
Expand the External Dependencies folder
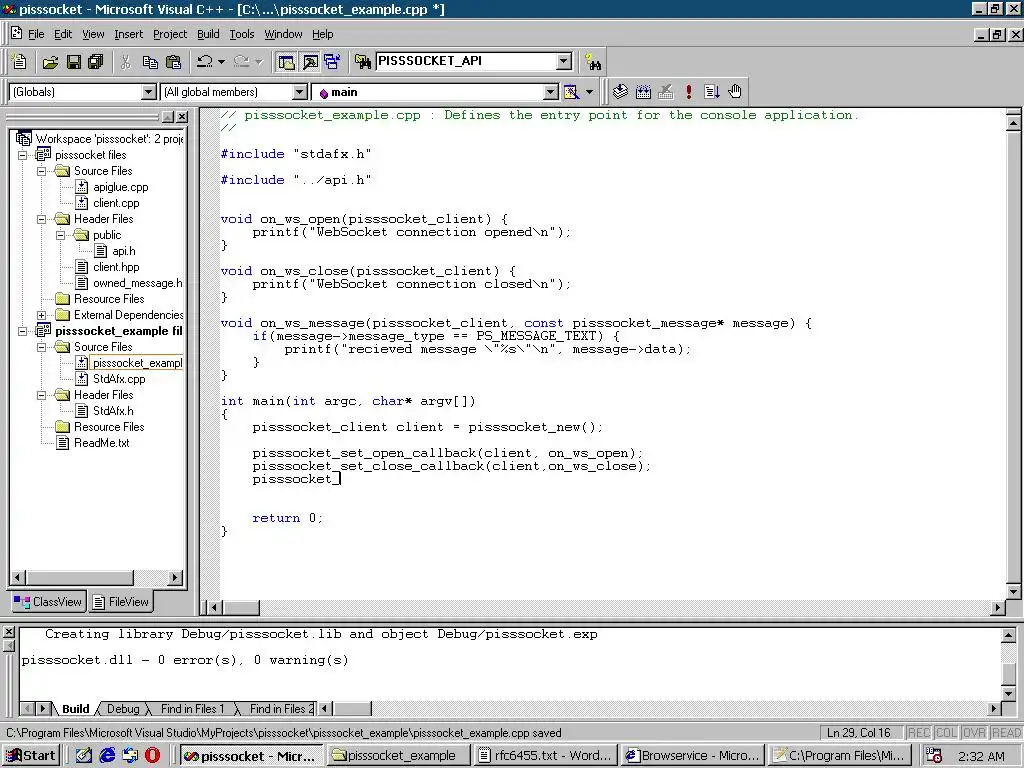click(x=41, y=315)
